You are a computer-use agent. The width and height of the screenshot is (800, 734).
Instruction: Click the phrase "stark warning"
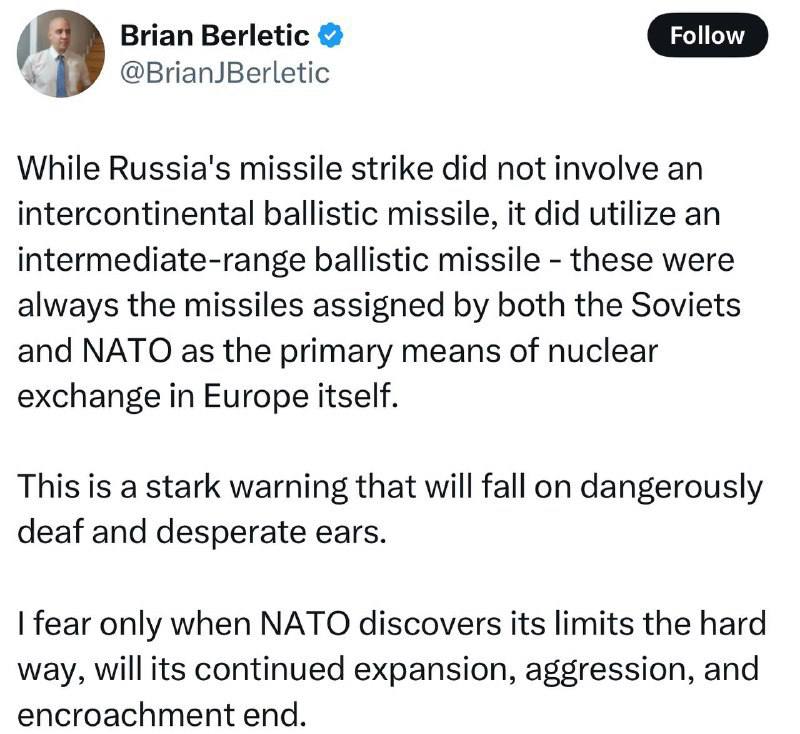coord(246,486)
